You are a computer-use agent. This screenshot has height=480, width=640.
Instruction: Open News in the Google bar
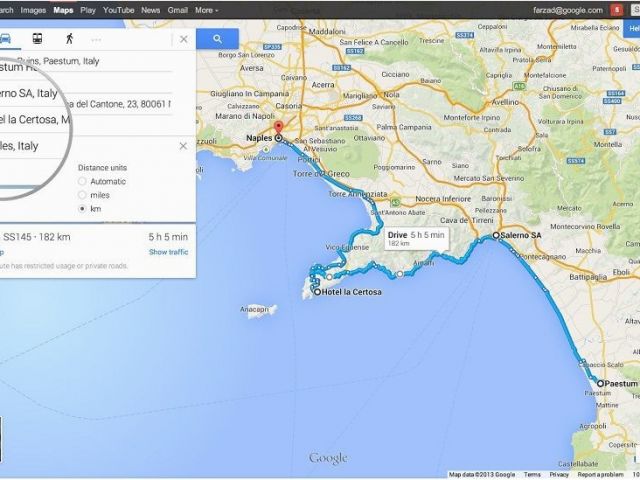pos(151,10)
